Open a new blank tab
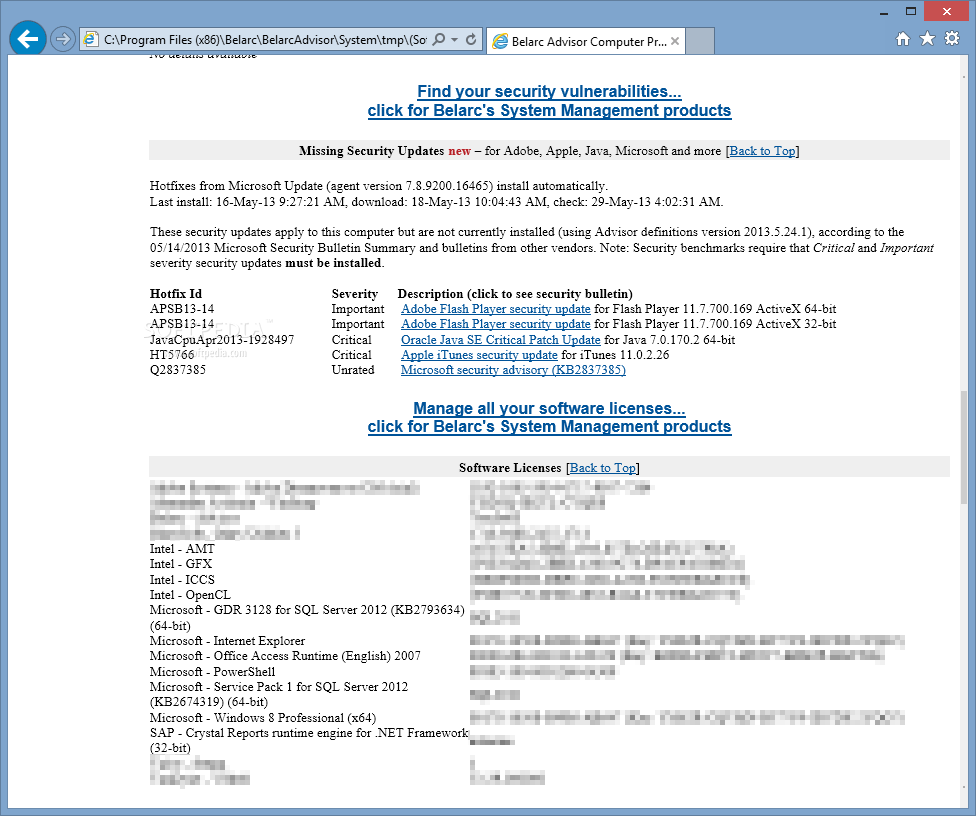 click(700, 42)
